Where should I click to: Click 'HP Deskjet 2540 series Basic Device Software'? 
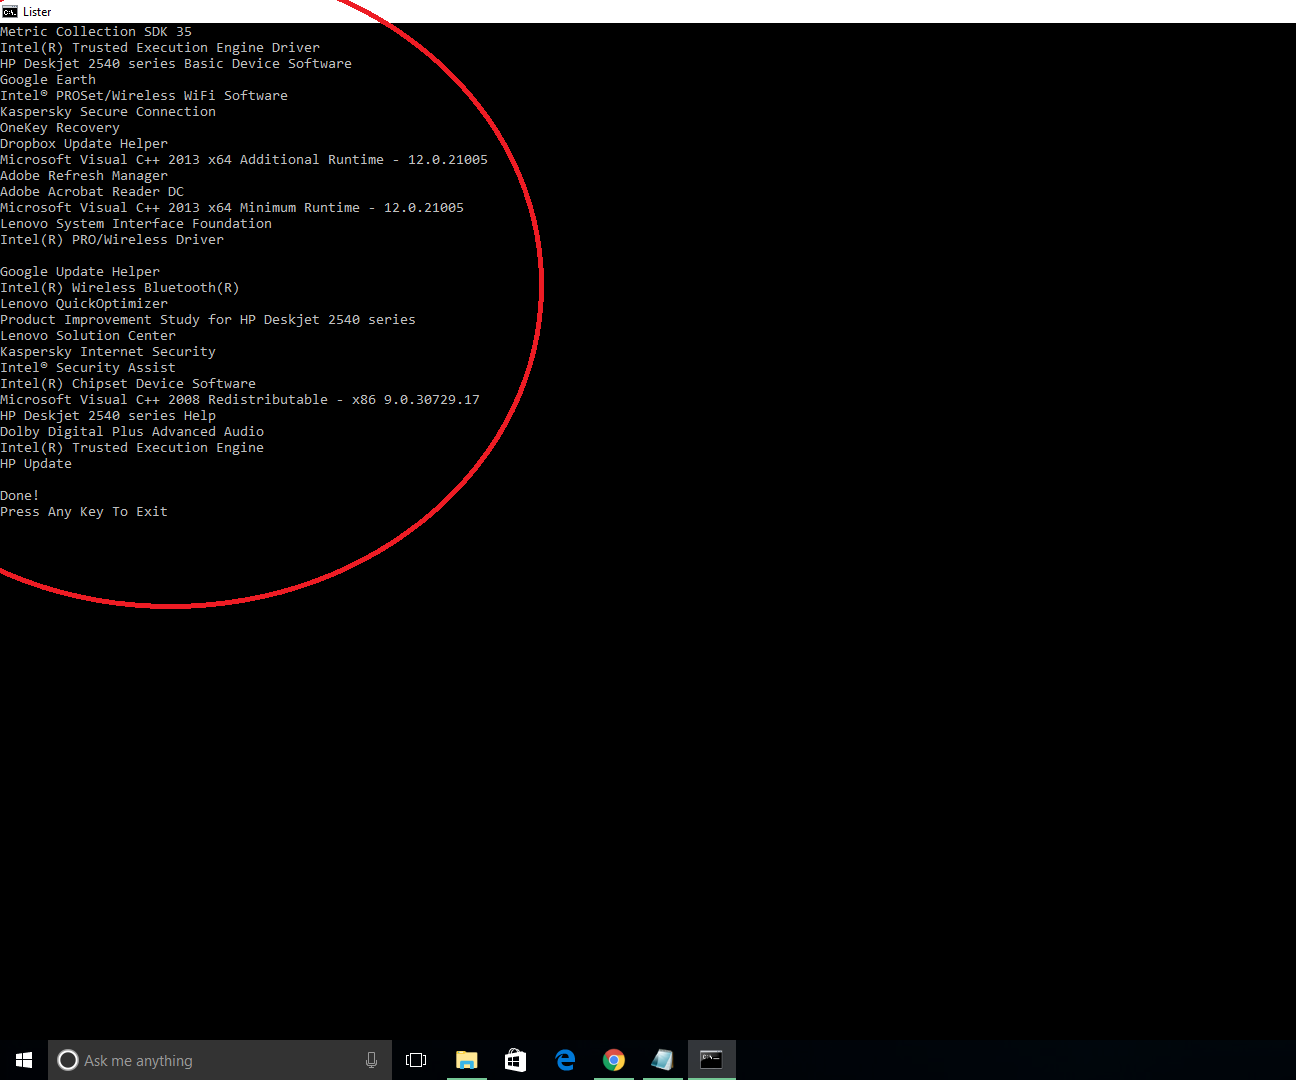176,64
